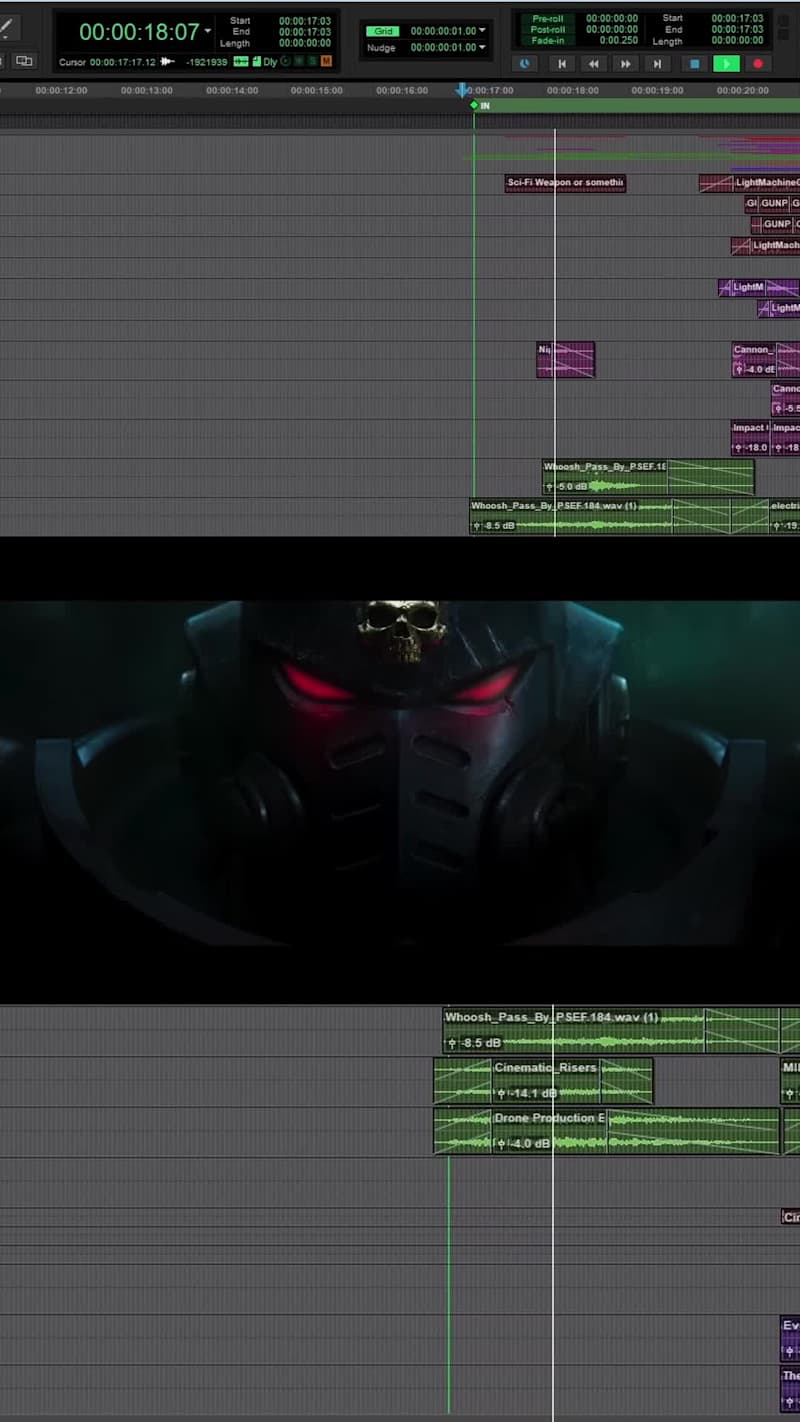Toggle the green Grid mode indicator
Screen dimensions: 800x1422
coord(384,31)
